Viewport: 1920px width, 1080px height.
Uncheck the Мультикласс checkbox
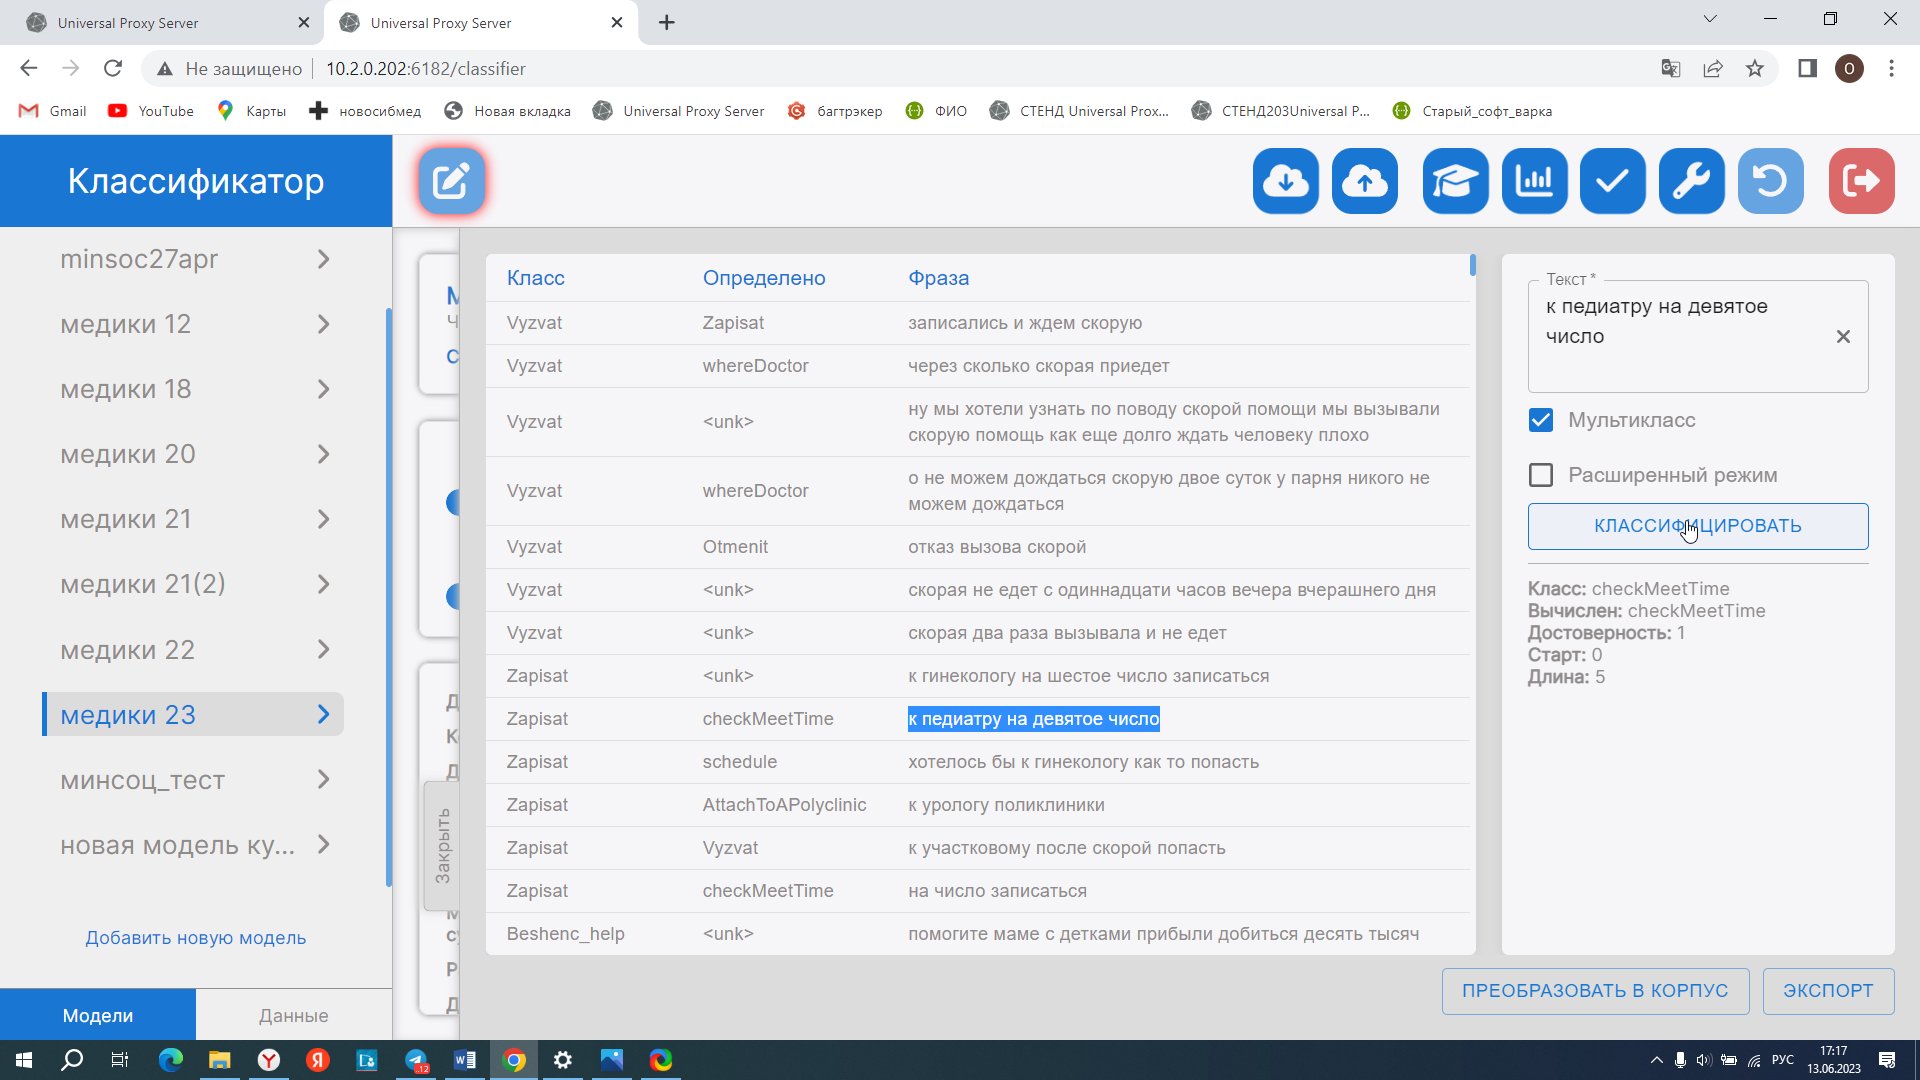pos(1541,420)
